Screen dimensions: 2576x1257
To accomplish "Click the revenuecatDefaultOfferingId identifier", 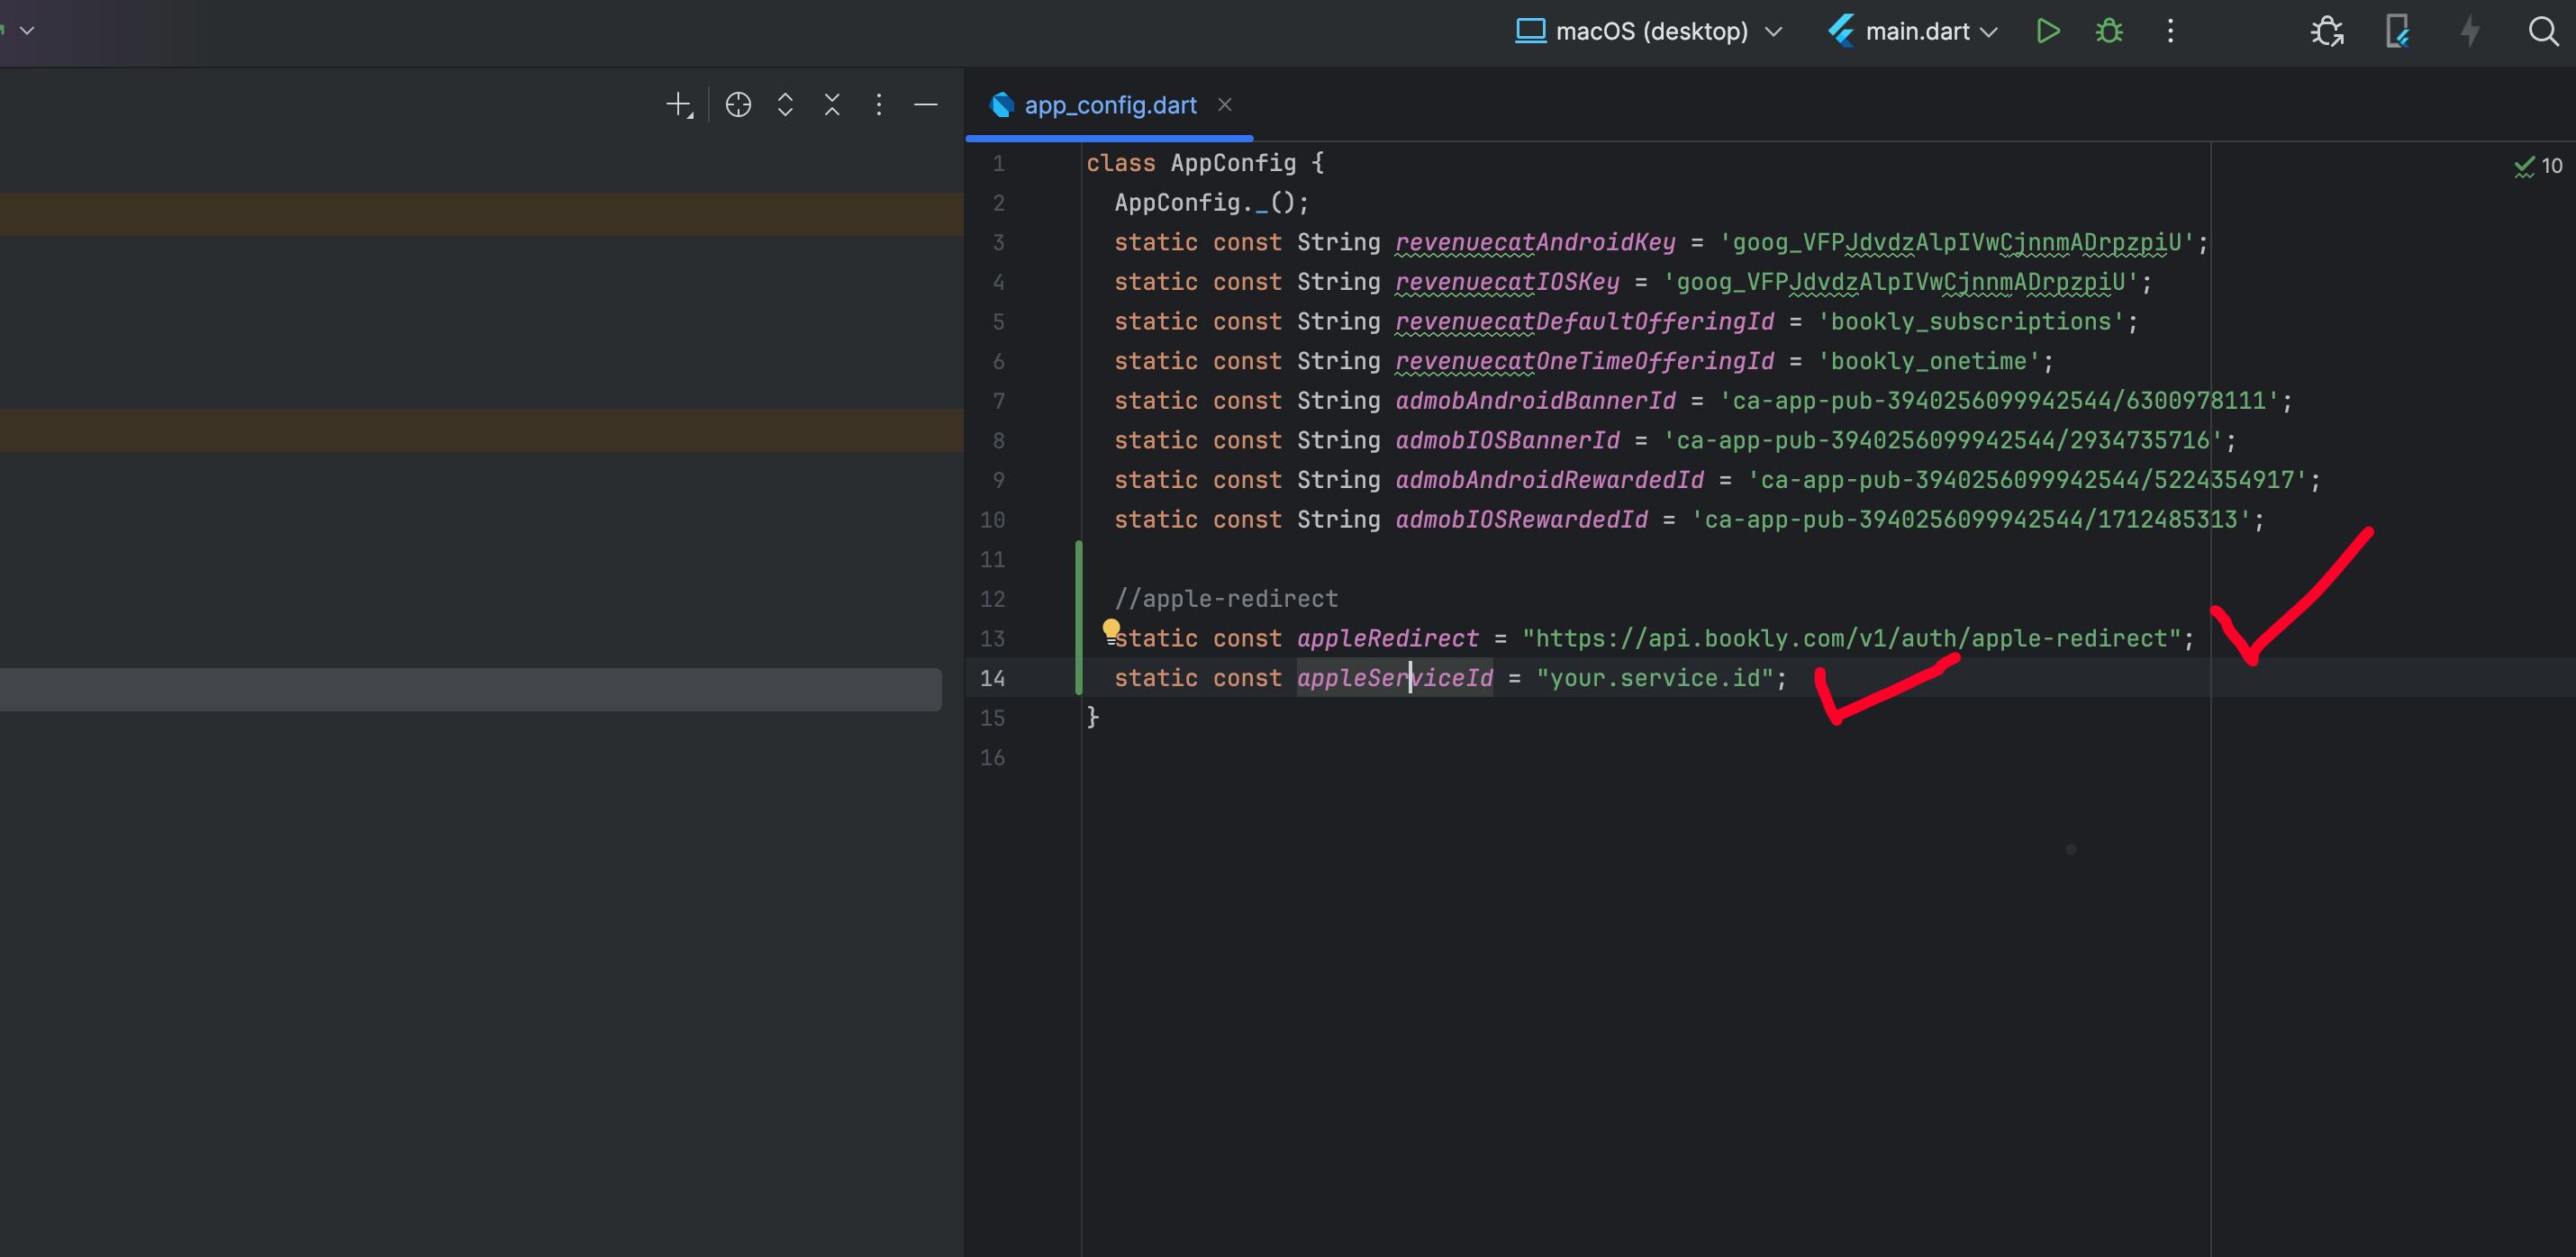I will click(x=1584, y=322).
